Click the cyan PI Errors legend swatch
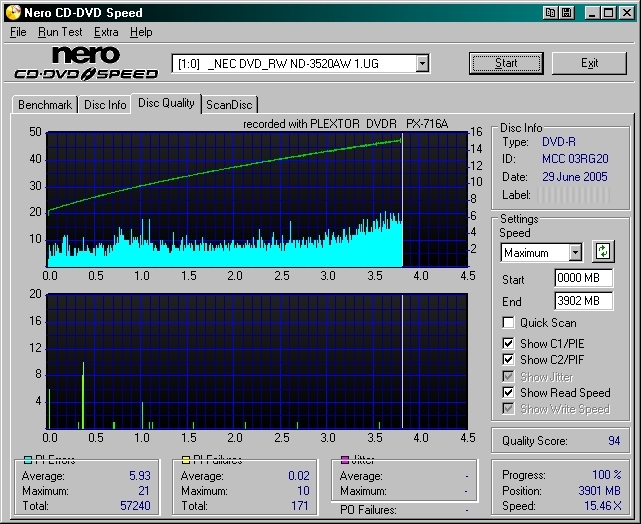The height and width of the screenshot is (524, 641). 28,460
